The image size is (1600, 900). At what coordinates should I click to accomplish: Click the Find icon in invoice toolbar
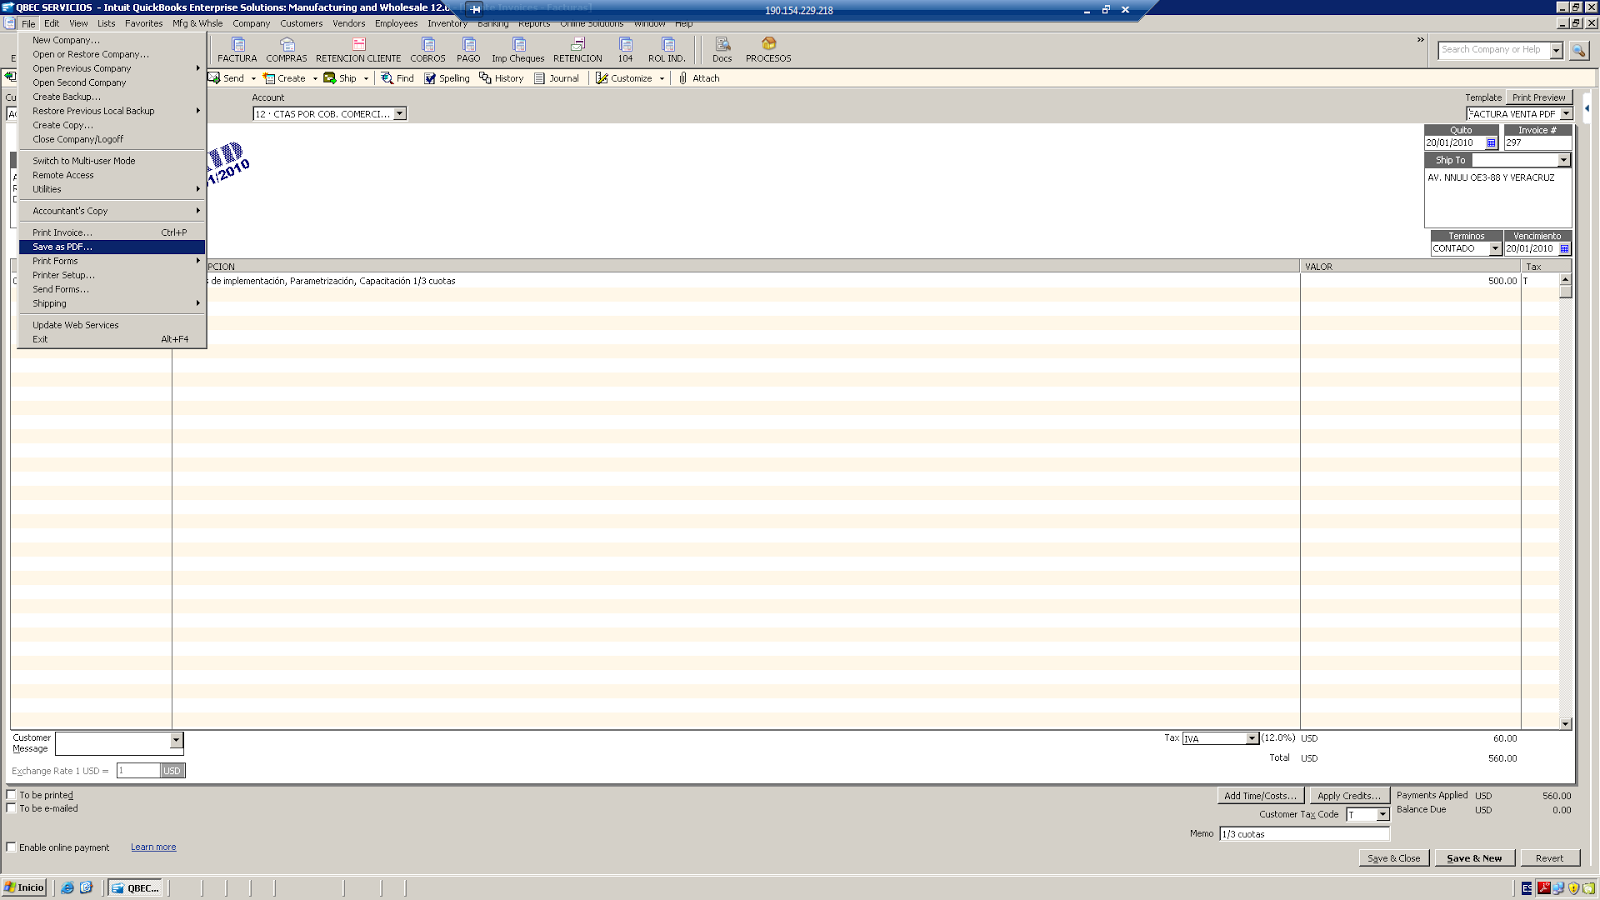(x=397, y=78)
